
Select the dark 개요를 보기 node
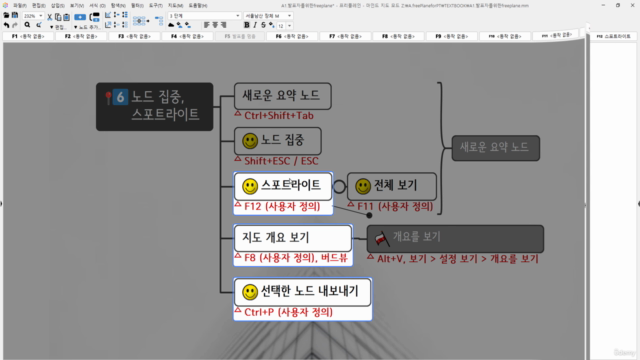click(455, 238)
